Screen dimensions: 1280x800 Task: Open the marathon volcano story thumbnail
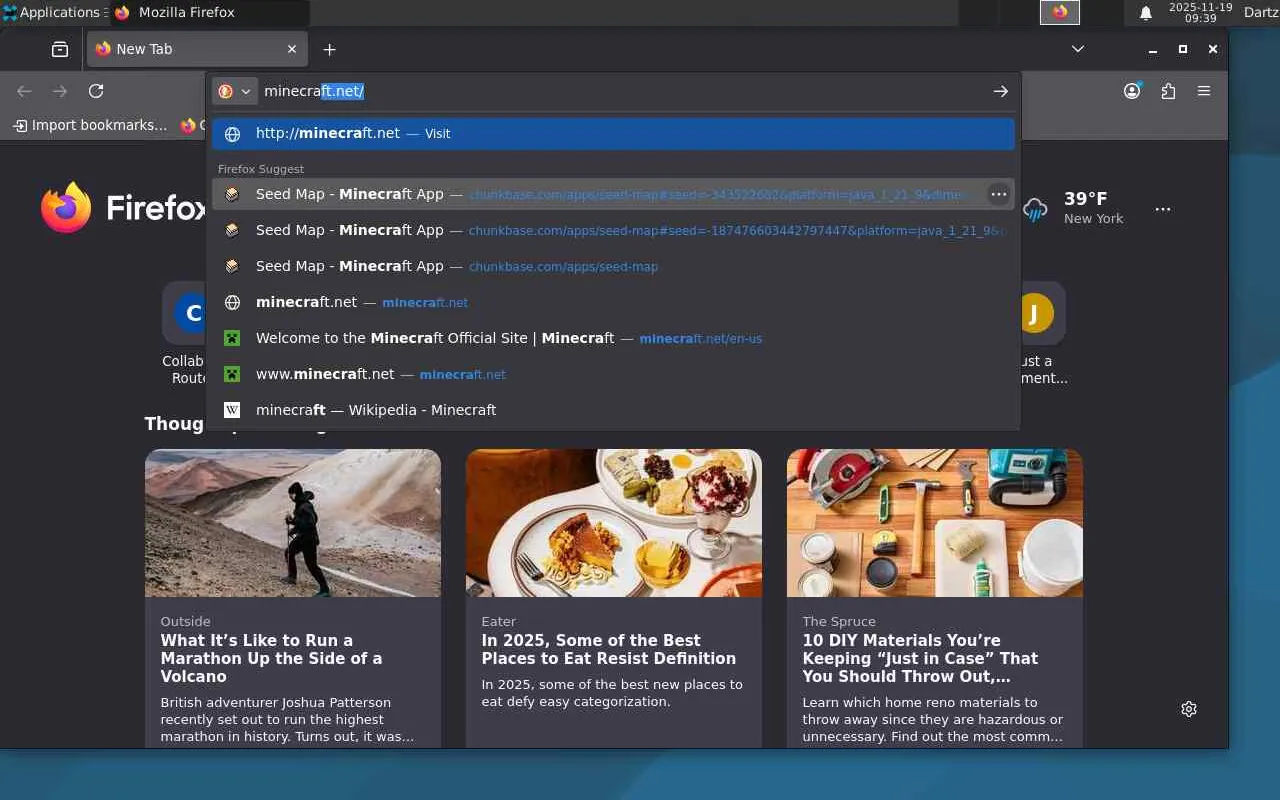point(293,523)
